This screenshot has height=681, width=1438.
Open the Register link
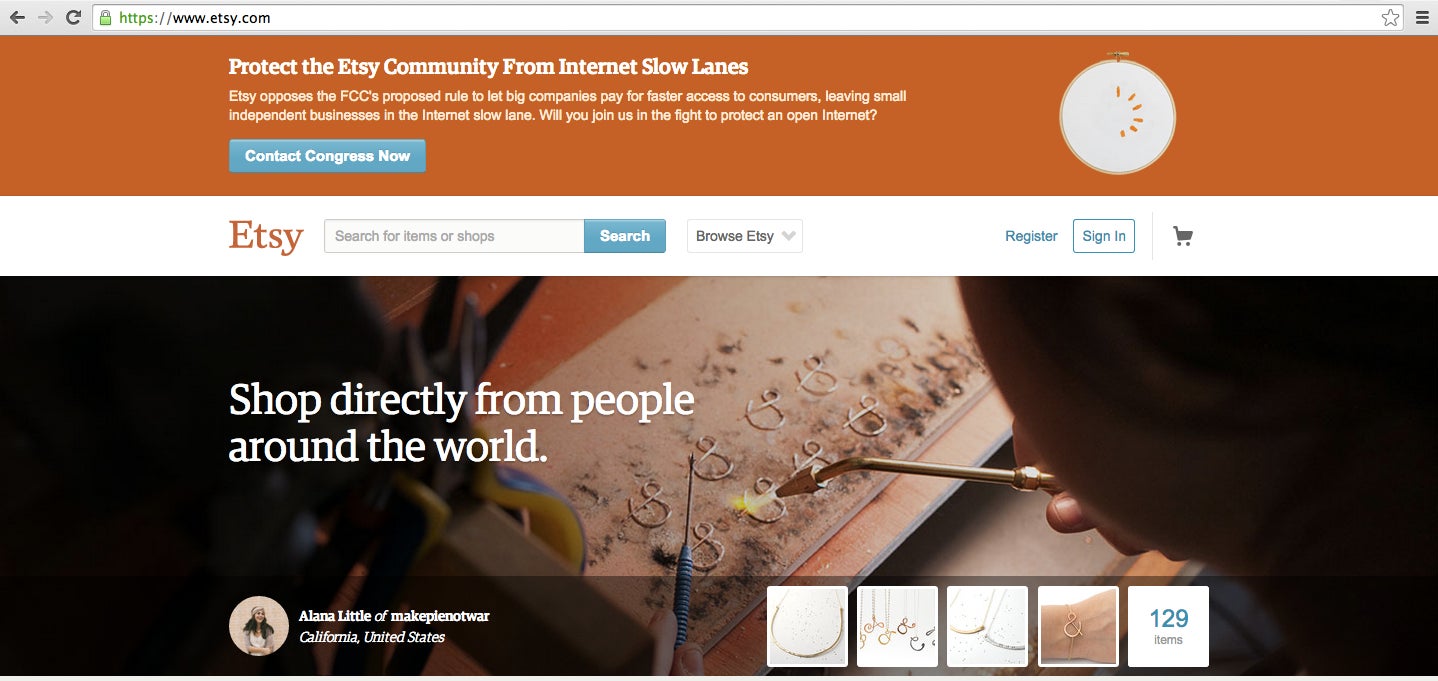pyautogui.click(x=1031, y=236)
